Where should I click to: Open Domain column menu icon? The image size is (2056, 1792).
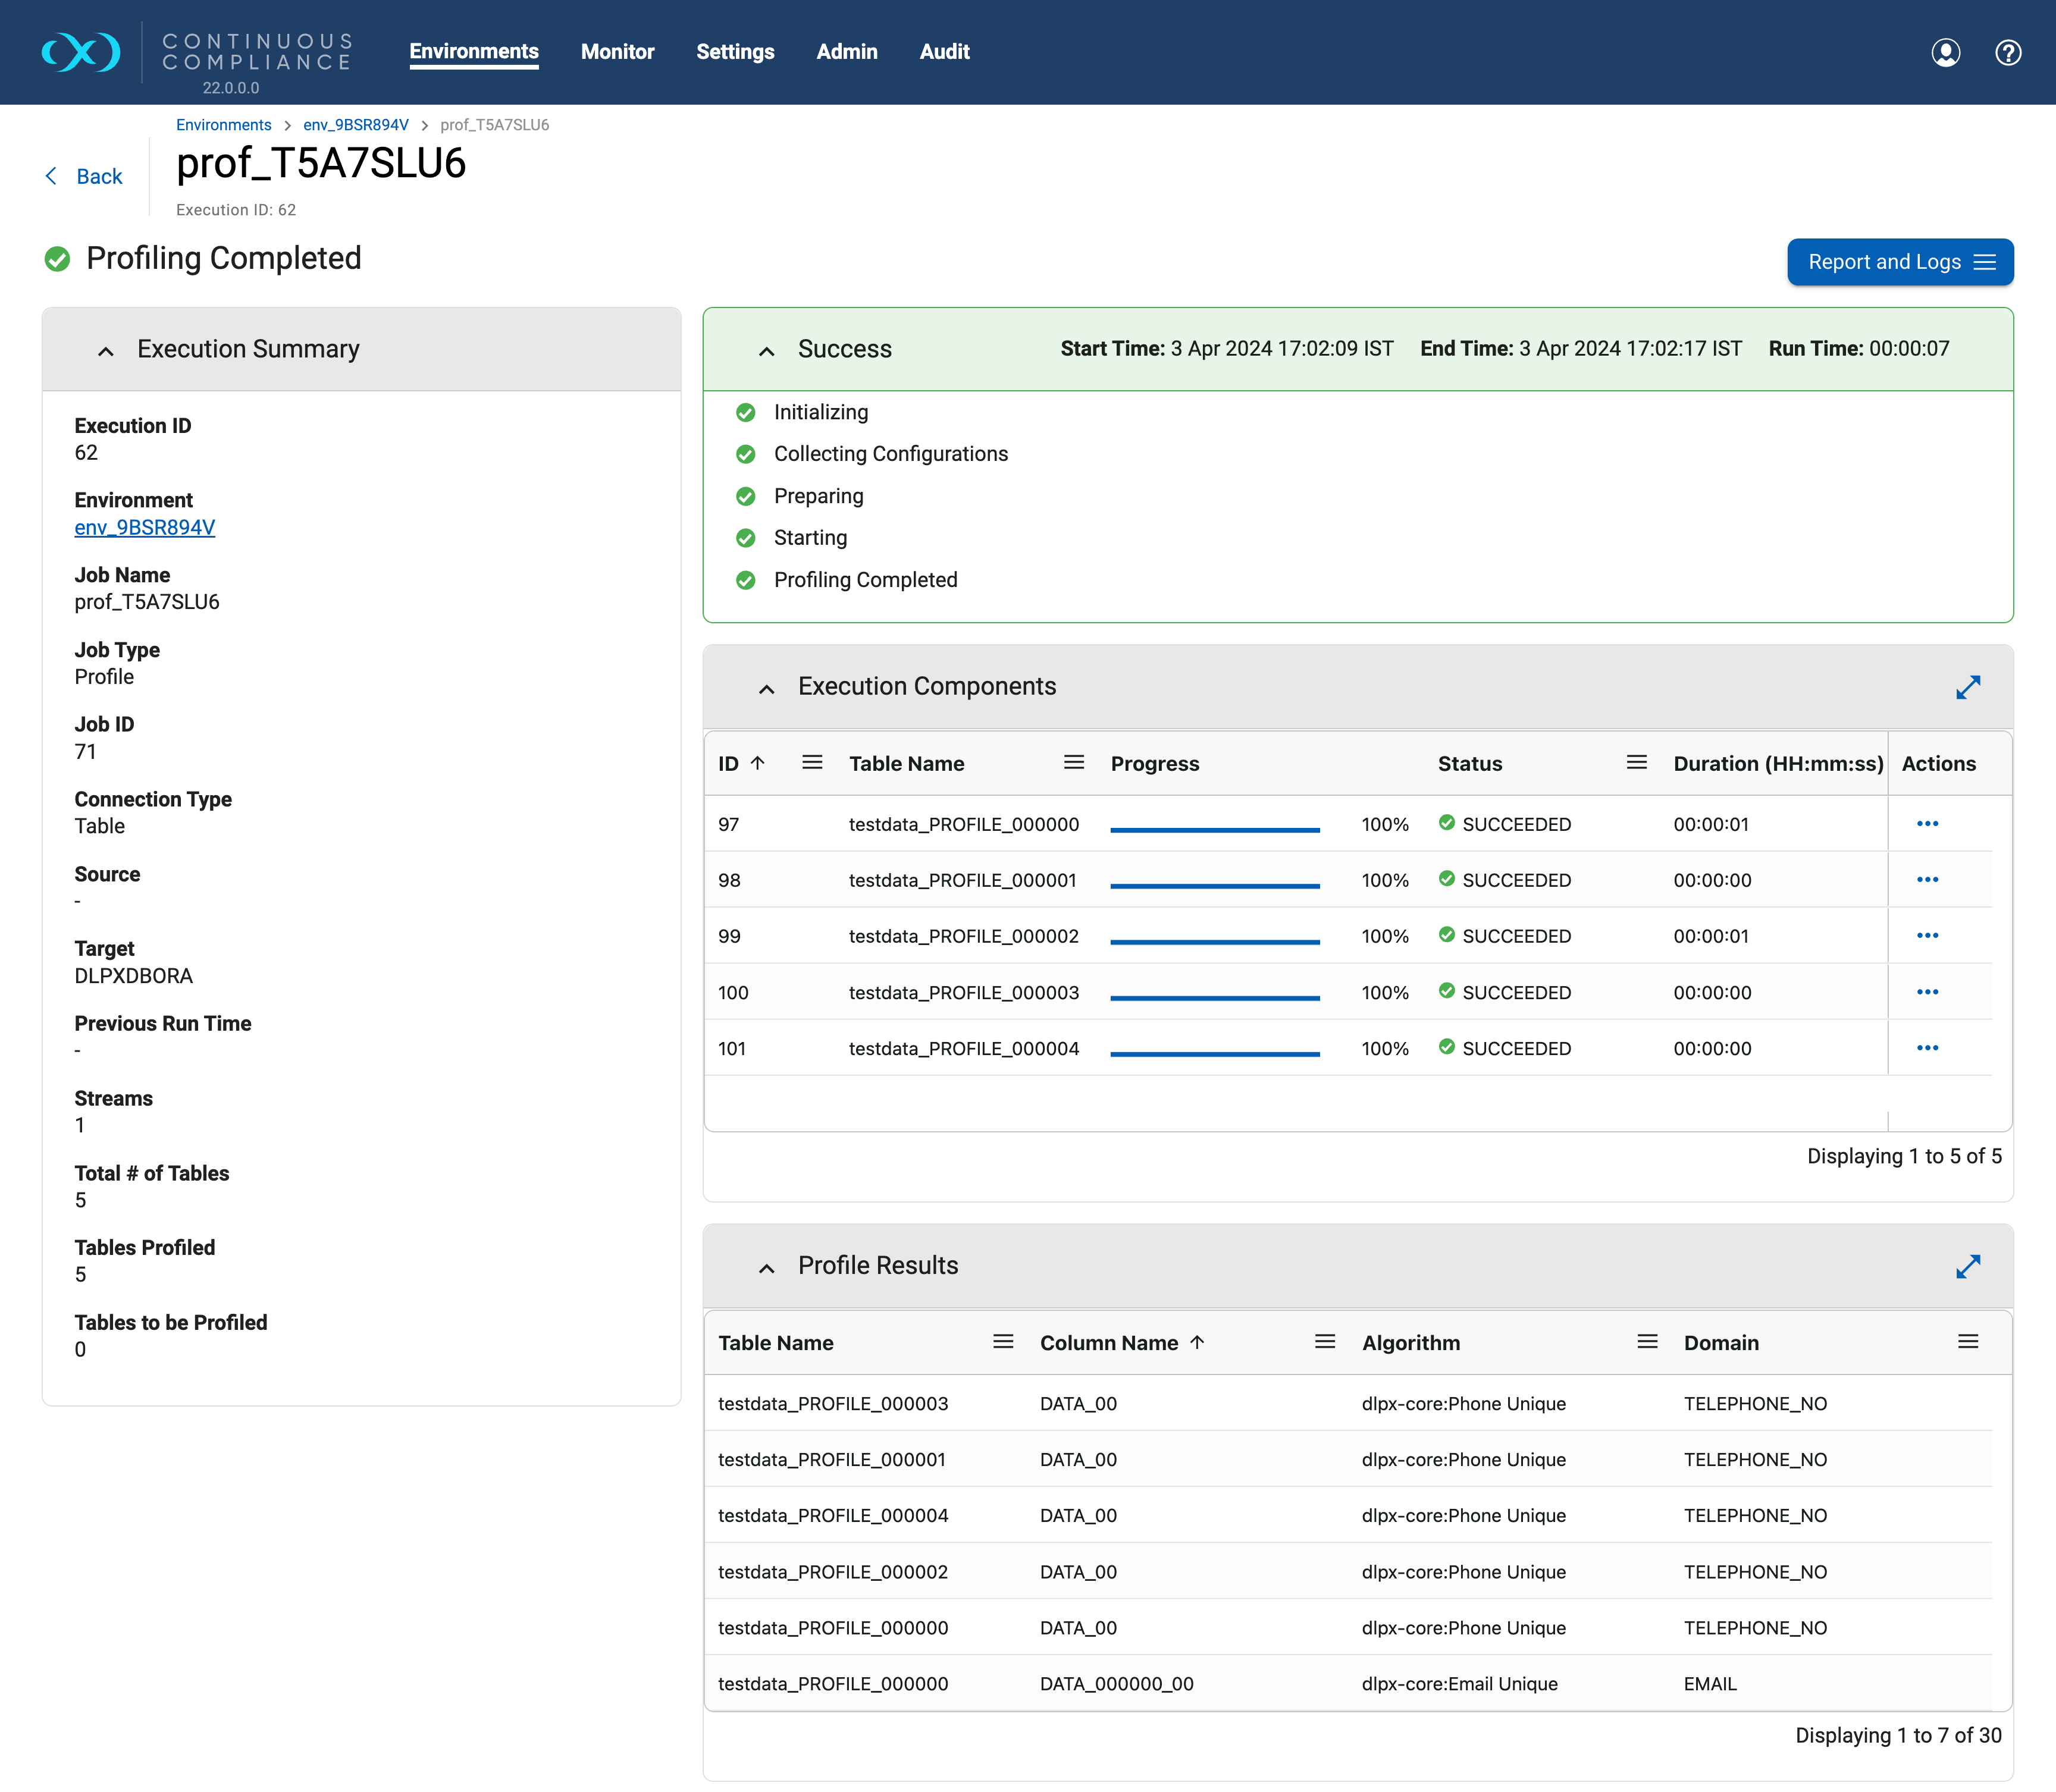1967,1342
